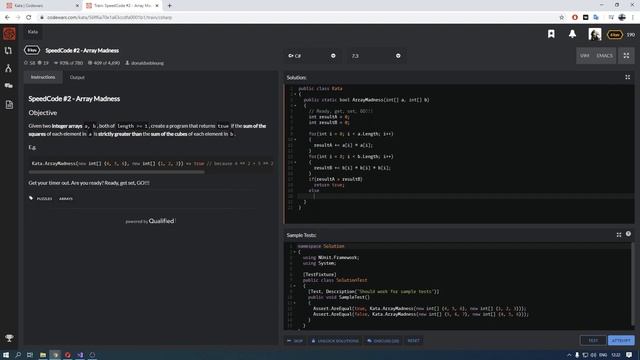The height and width of the screenshot is (360, 640).
Task: Open the kata author profile link
Action: click(147, 63)
